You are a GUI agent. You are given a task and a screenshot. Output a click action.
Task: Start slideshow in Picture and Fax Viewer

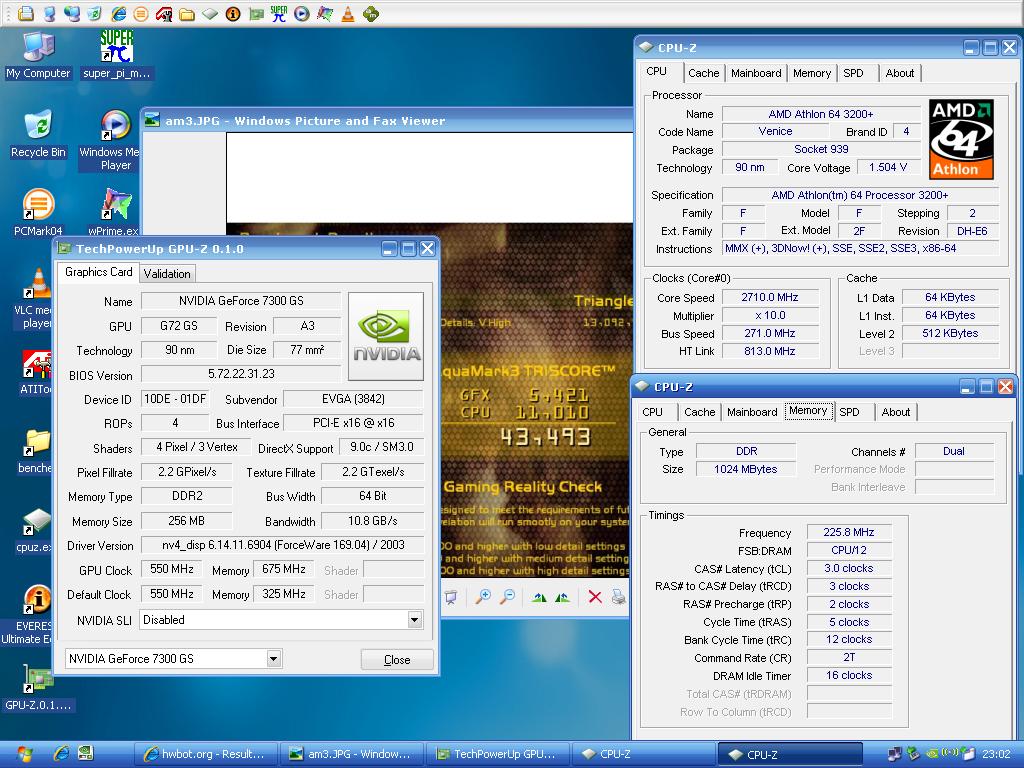click(x=451, y=596)
